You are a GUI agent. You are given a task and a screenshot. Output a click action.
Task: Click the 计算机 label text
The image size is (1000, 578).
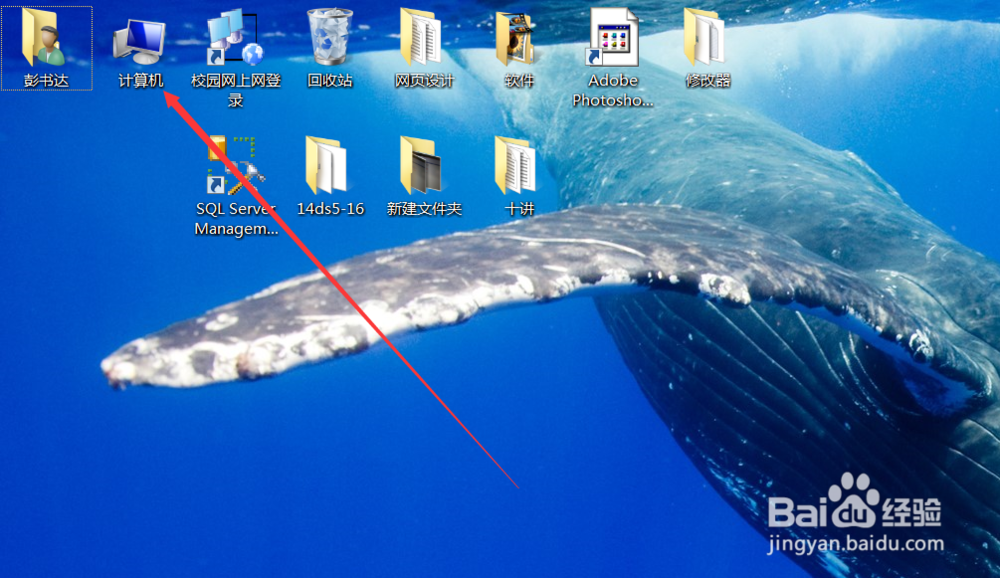pos(140,80)
